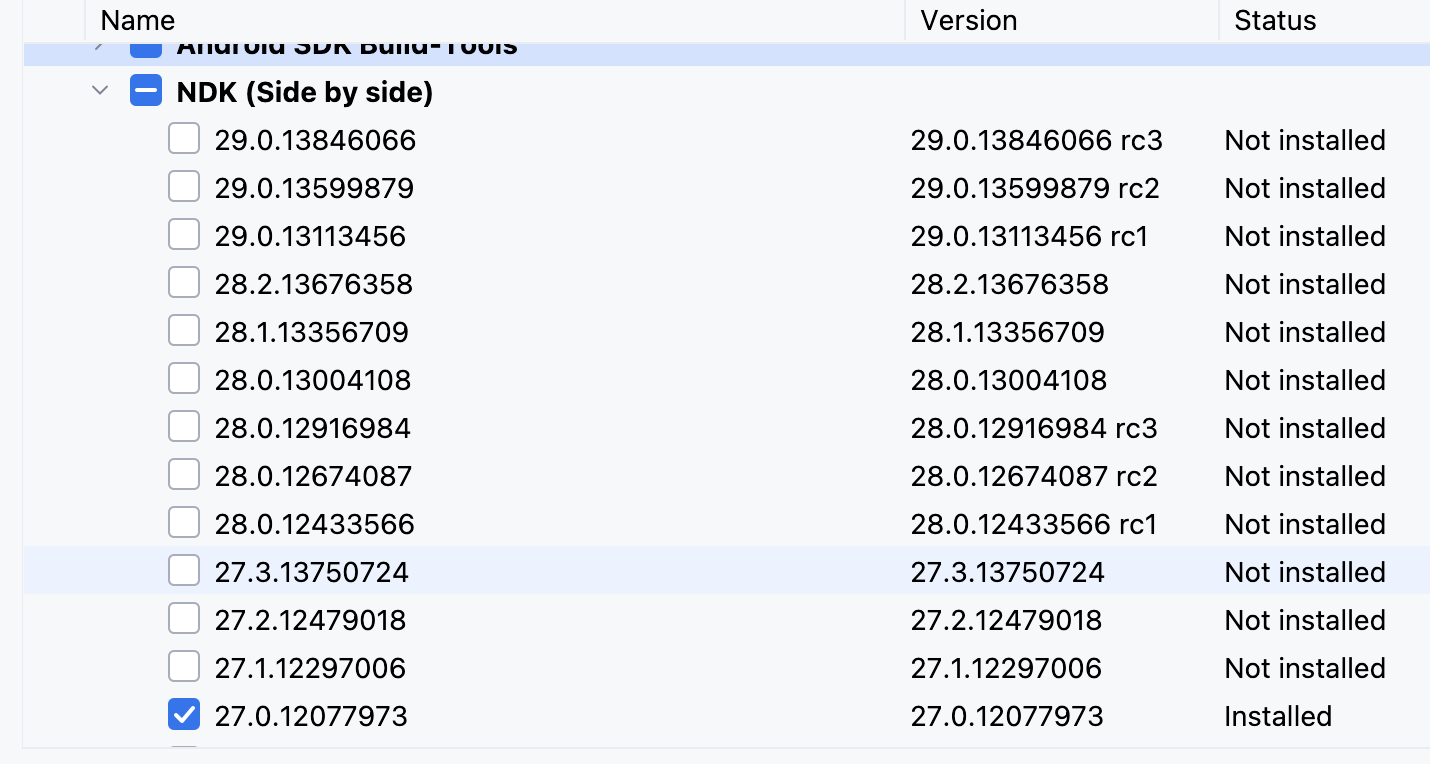Collapse the NDK (Side by side) group

100,91
